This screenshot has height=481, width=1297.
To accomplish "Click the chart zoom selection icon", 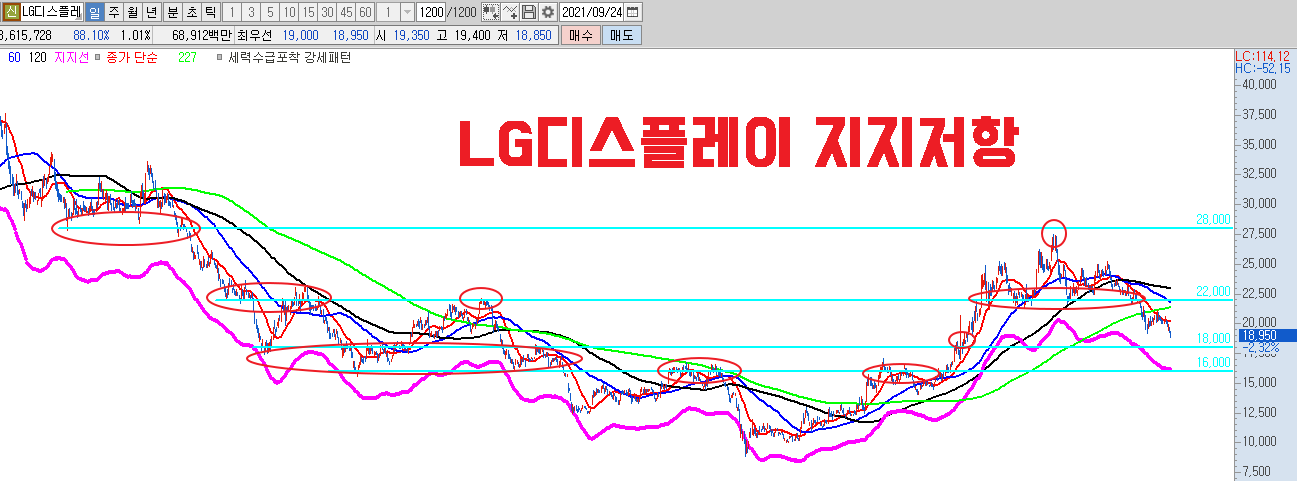I will (x=491, y=13).
